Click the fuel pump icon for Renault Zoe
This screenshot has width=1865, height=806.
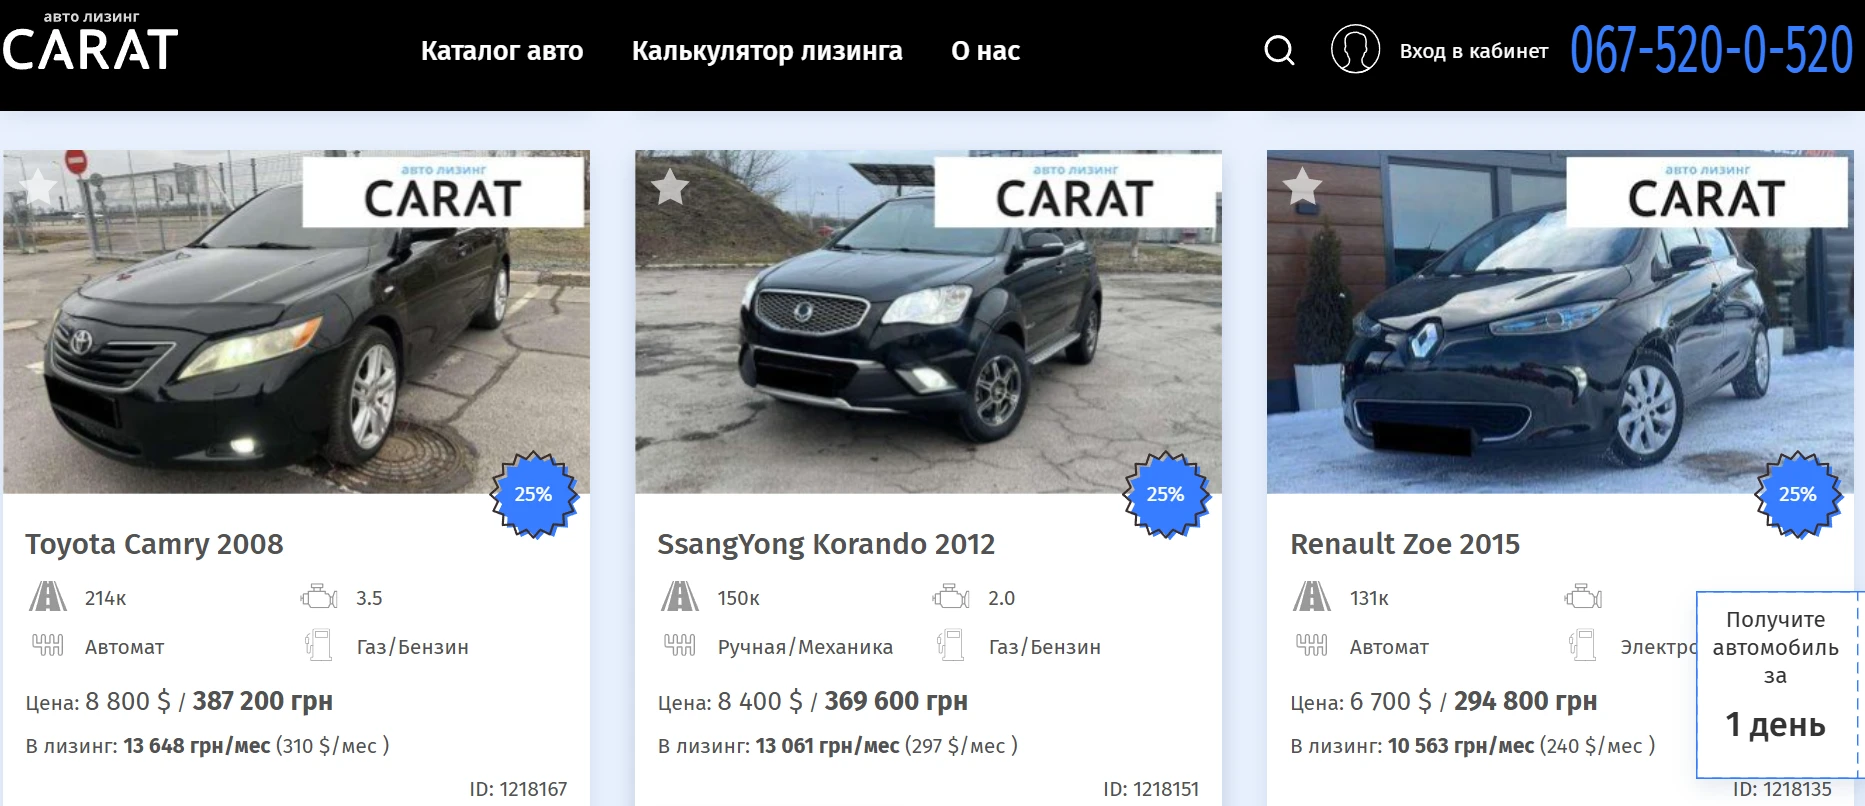tap(1582, 645)
